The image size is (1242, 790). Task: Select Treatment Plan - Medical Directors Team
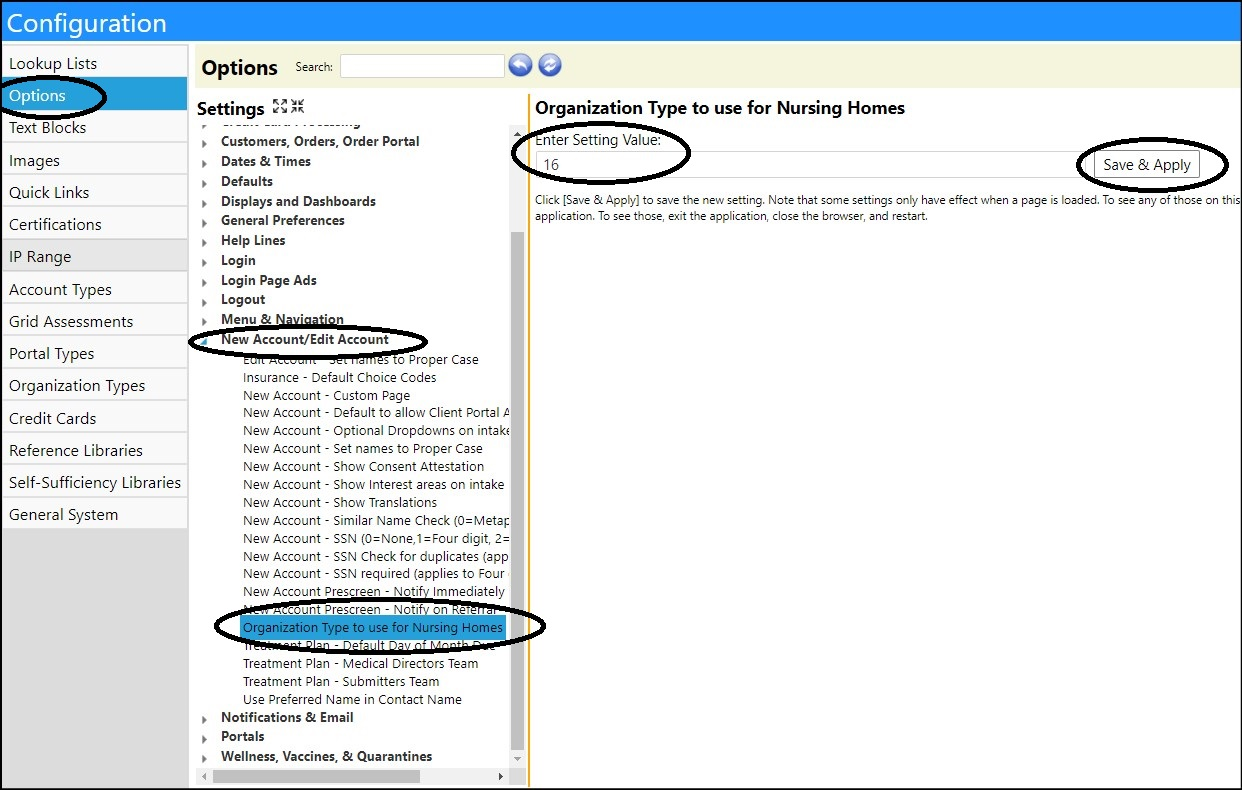[x=360, y=663]
